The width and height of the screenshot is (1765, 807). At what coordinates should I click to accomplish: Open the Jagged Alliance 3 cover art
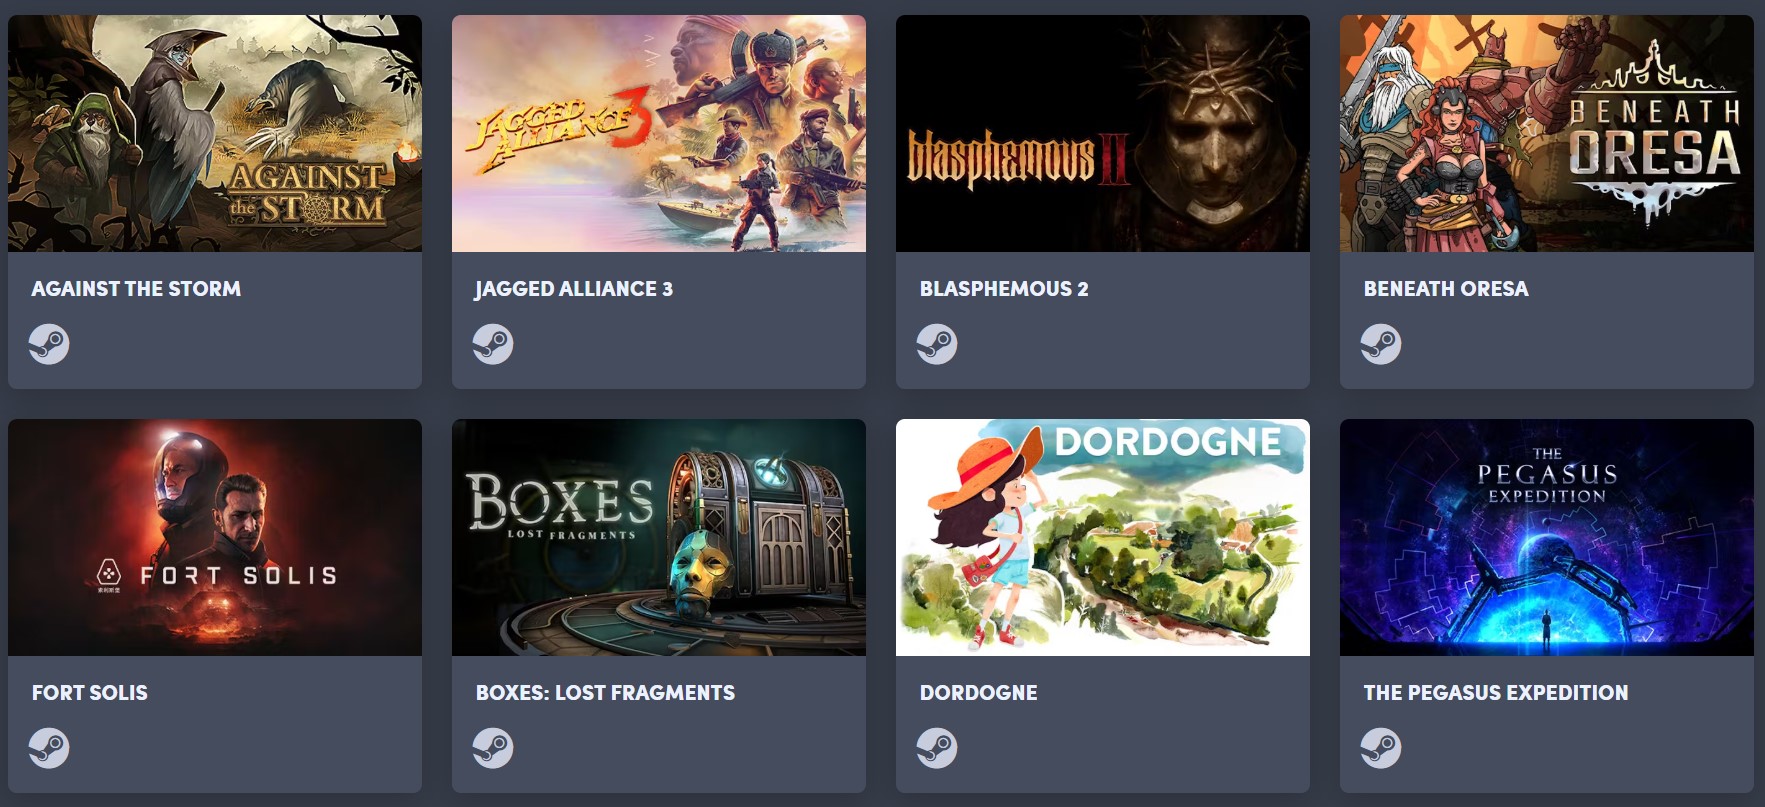tap(659, 133)
